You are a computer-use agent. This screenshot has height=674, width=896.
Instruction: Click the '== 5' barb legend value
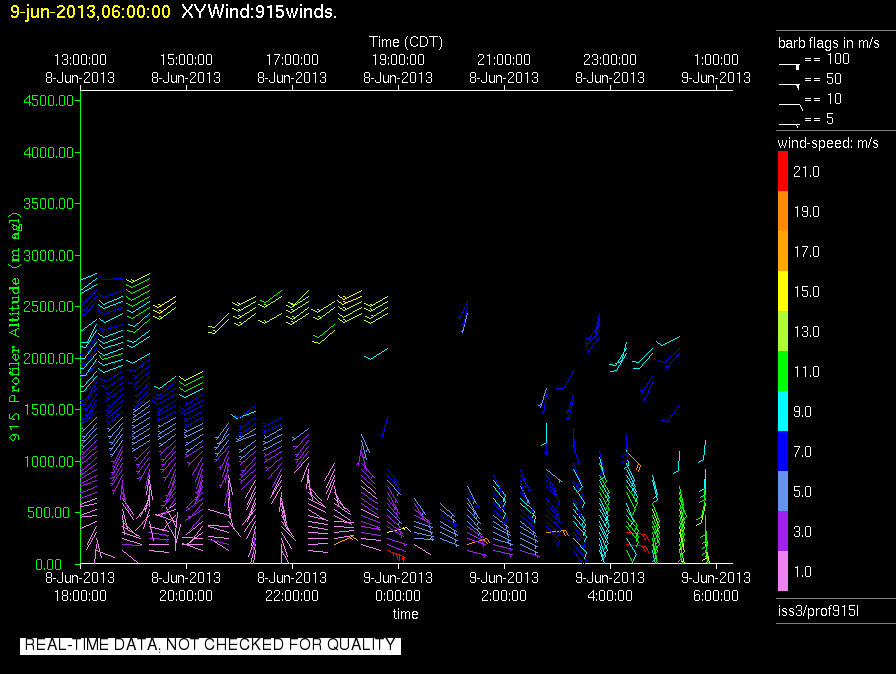819,119
